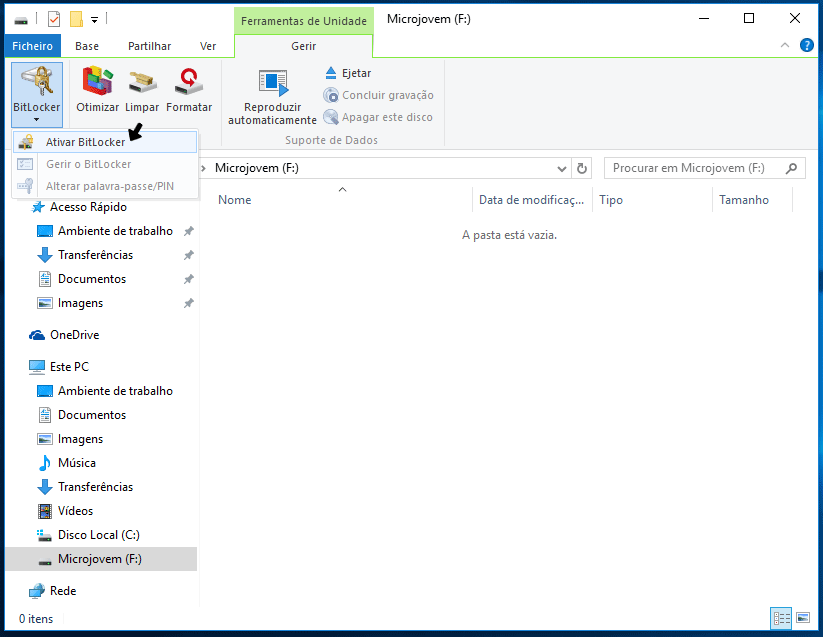Select Rede in the navigation pane
This screenshot has width=823, height=637.
tap(63, 591)
